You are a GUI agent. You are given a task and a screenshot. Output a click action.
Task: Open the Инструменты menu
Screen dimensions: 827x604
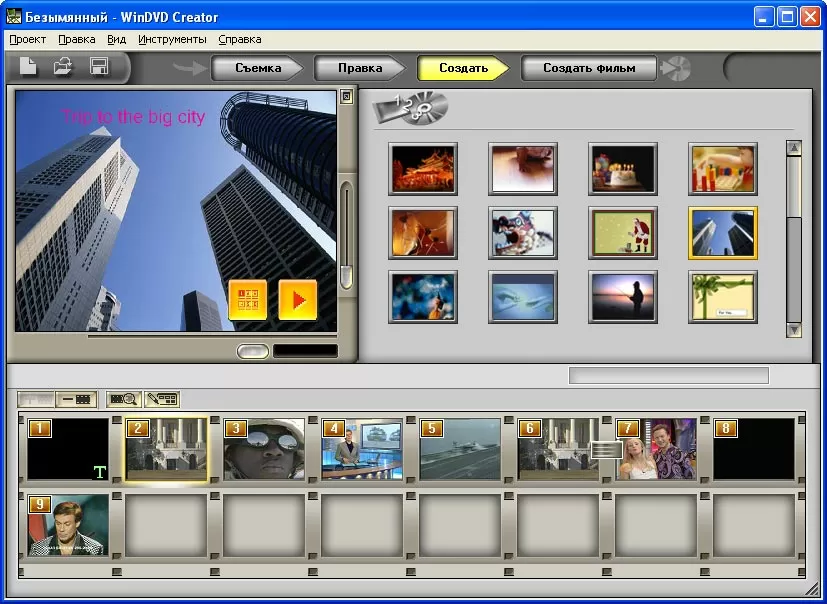pos(172,39)
